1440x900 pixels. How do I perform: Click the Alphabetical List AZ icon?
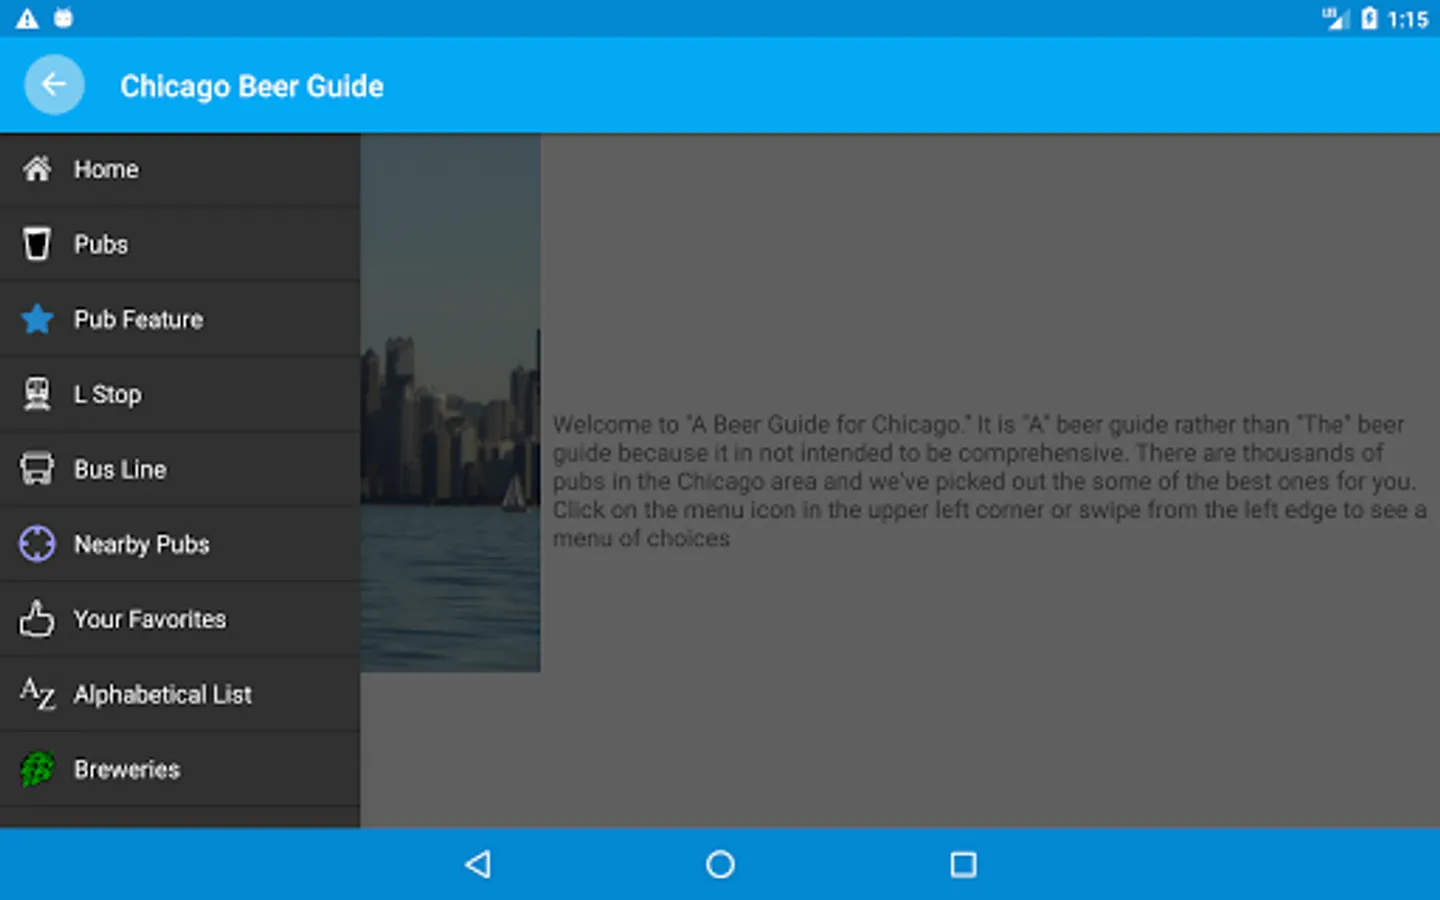click(x=37, y=694)
